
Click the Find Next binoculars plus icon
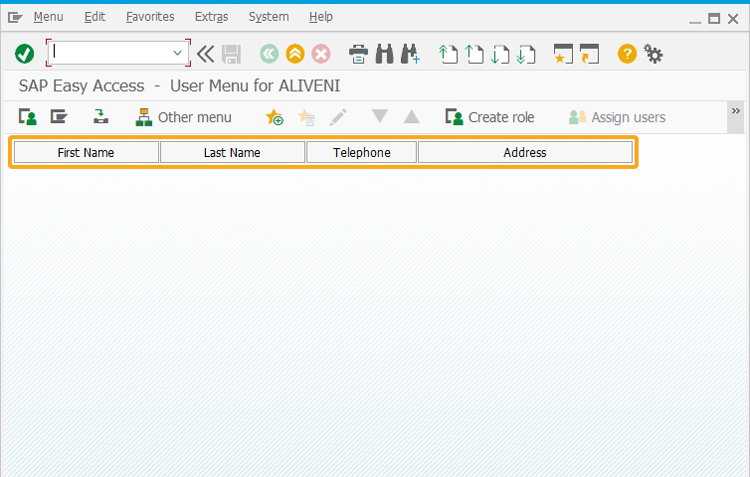(410, 54)
